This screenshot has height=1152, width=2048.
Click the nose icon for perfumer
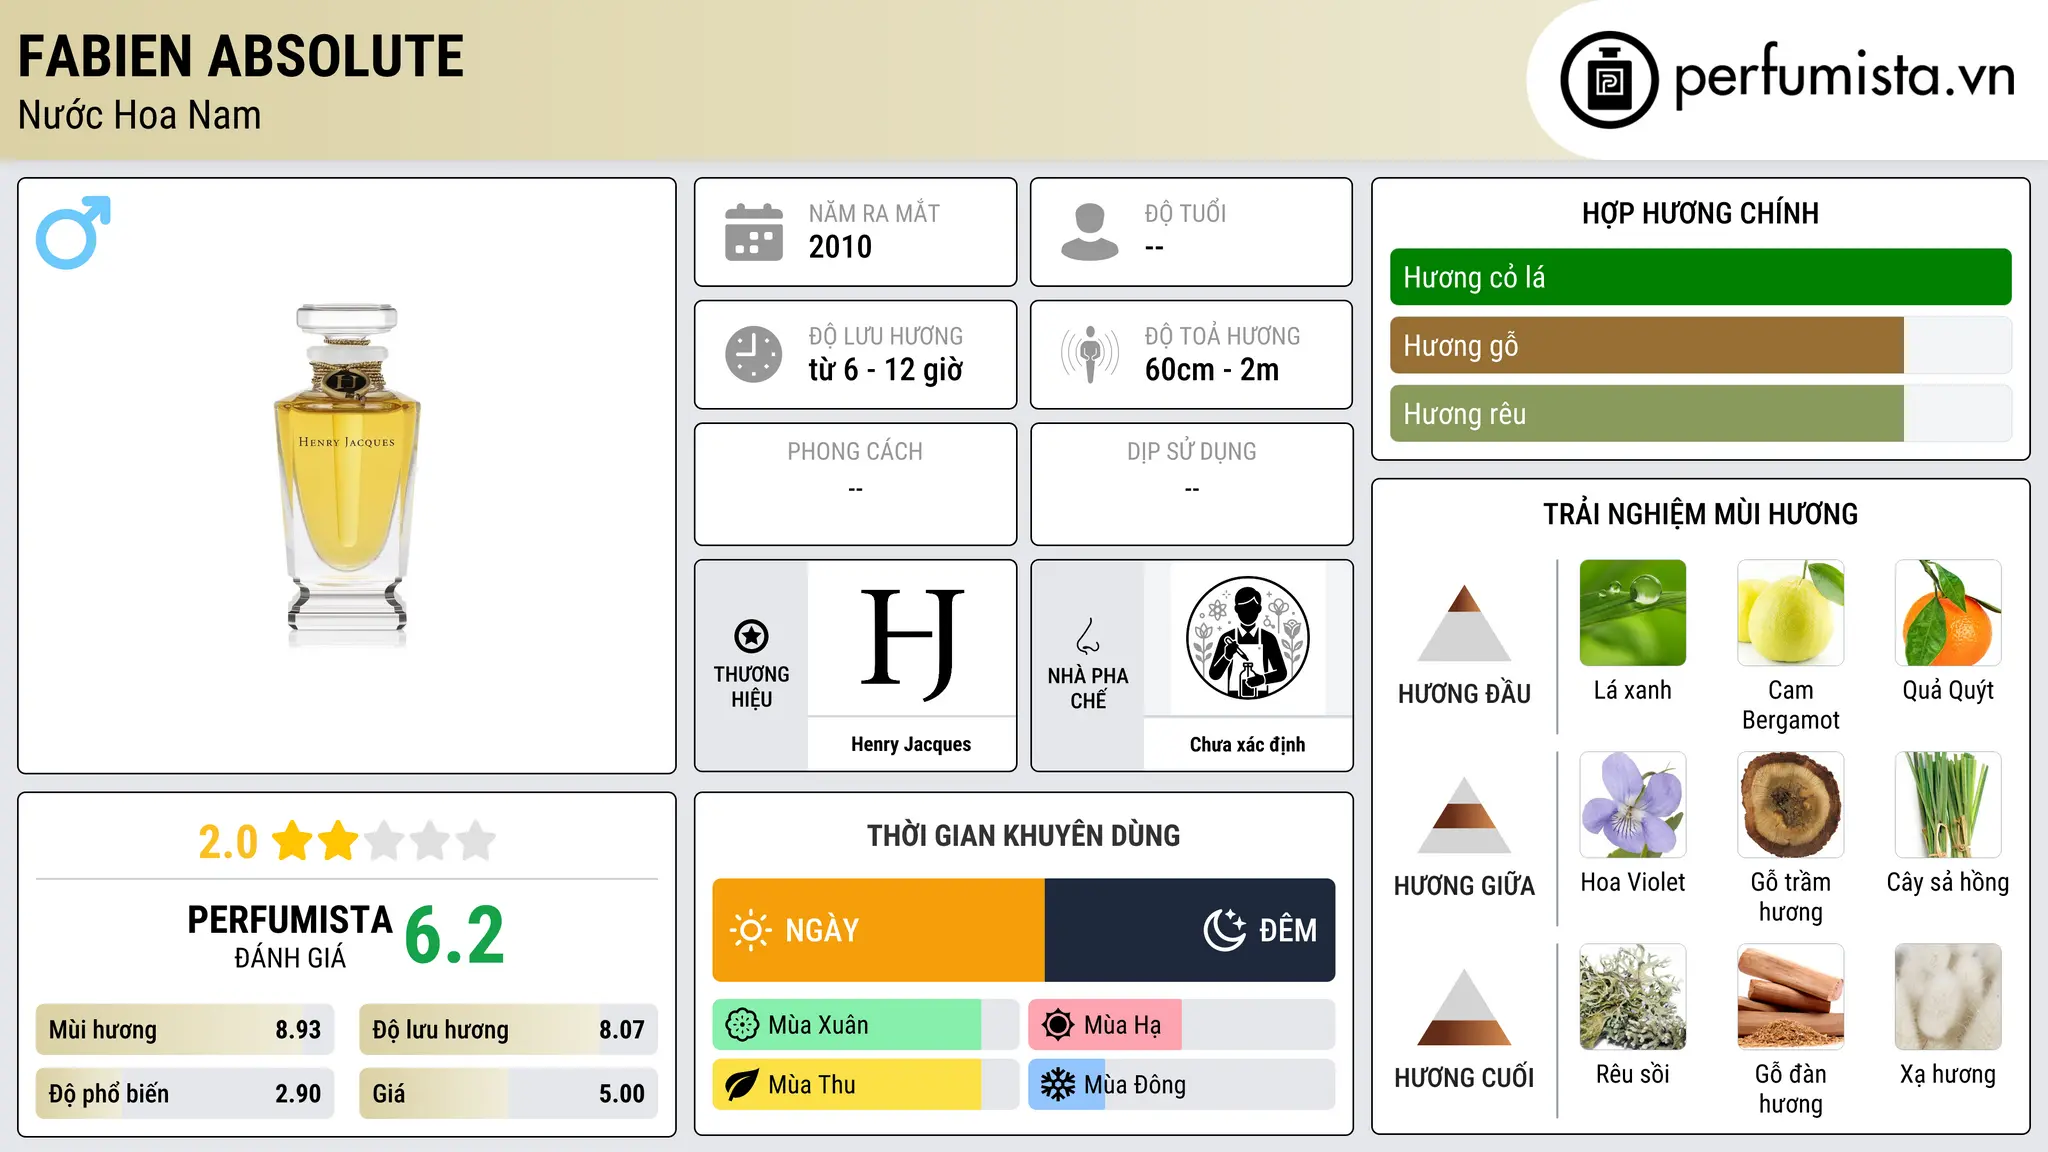(x=1088, y=636)
